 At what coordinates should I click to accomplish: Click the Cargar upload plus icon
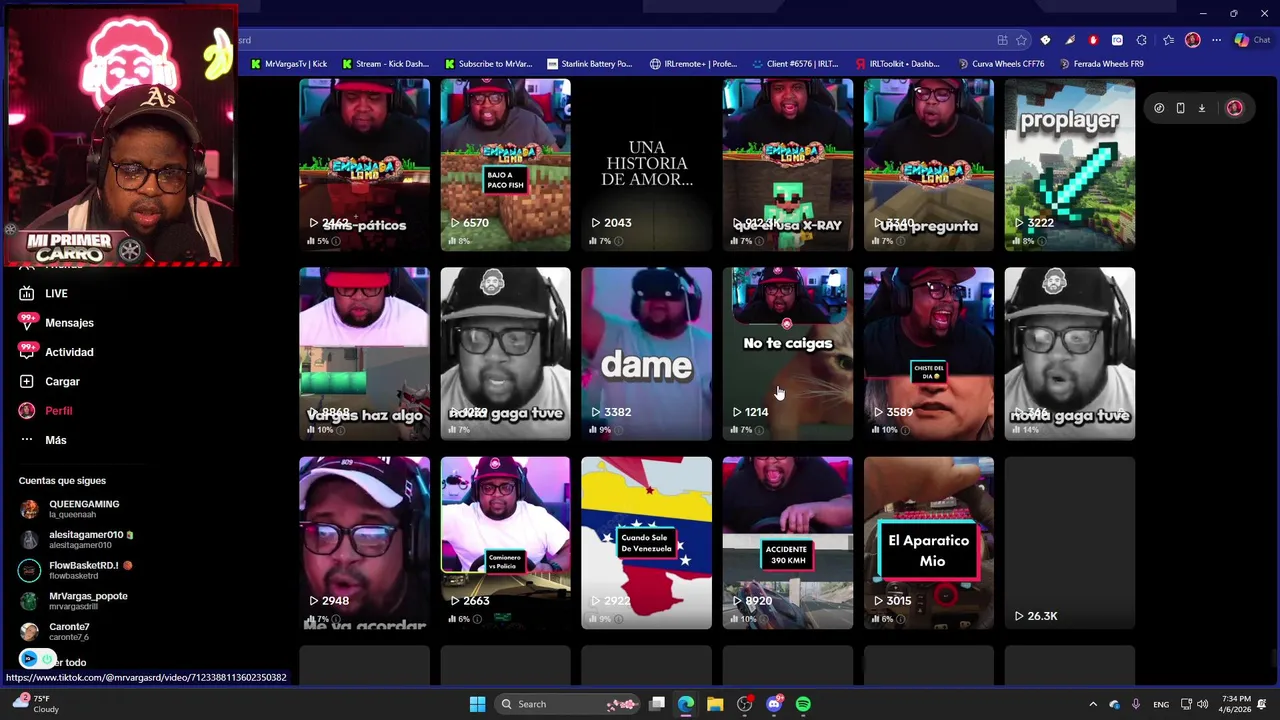[x=27, y=381]
